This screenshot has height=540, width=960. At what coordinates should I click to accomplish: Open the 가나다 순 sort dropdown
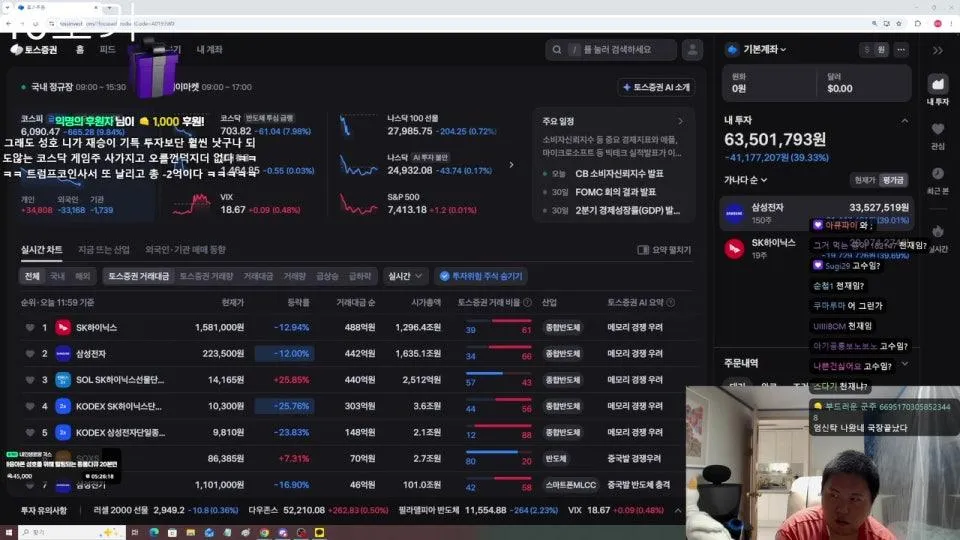pyautogui.click(x=745, y=180)
